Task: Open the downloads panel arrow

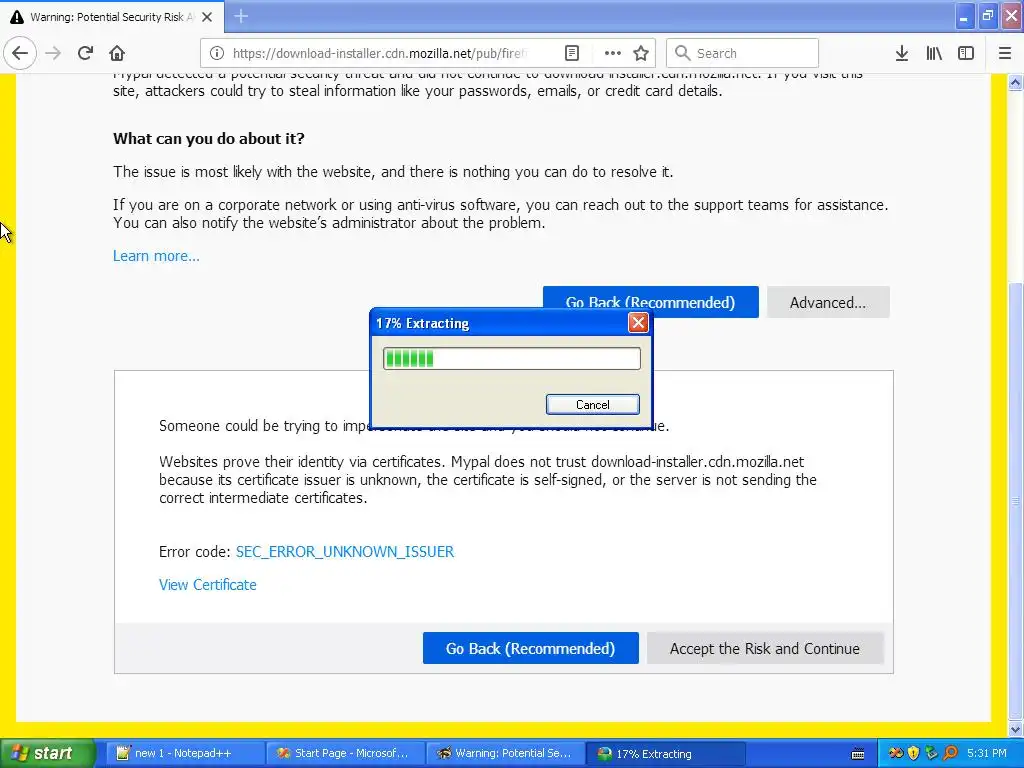Action: (x=902, y=53)
